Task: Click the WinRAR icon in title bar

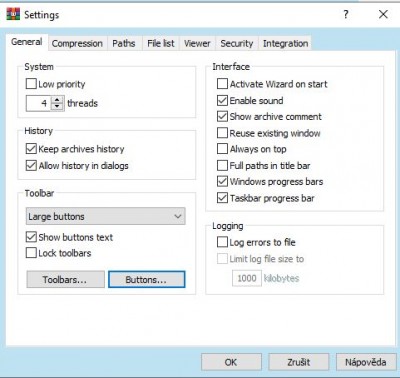Action: pos(13,14)
